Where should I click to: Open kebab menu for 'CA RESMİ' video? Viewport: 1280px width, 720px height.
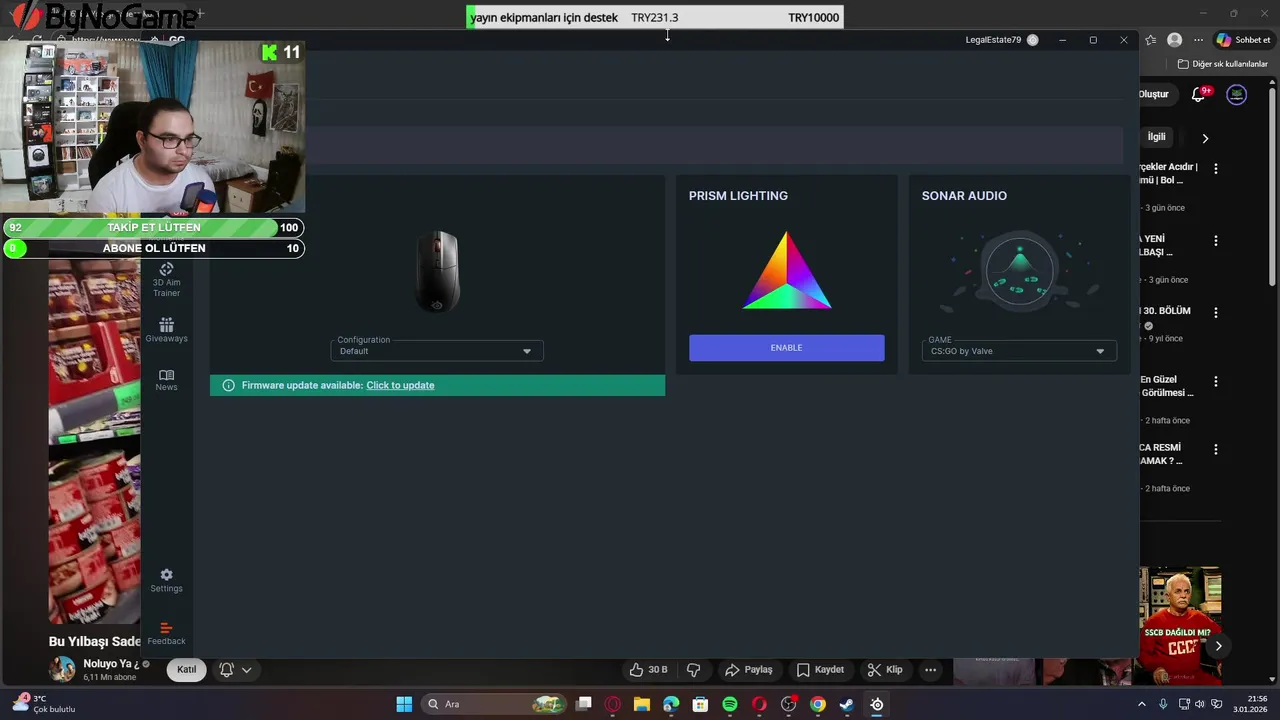tap(1216, 450)
